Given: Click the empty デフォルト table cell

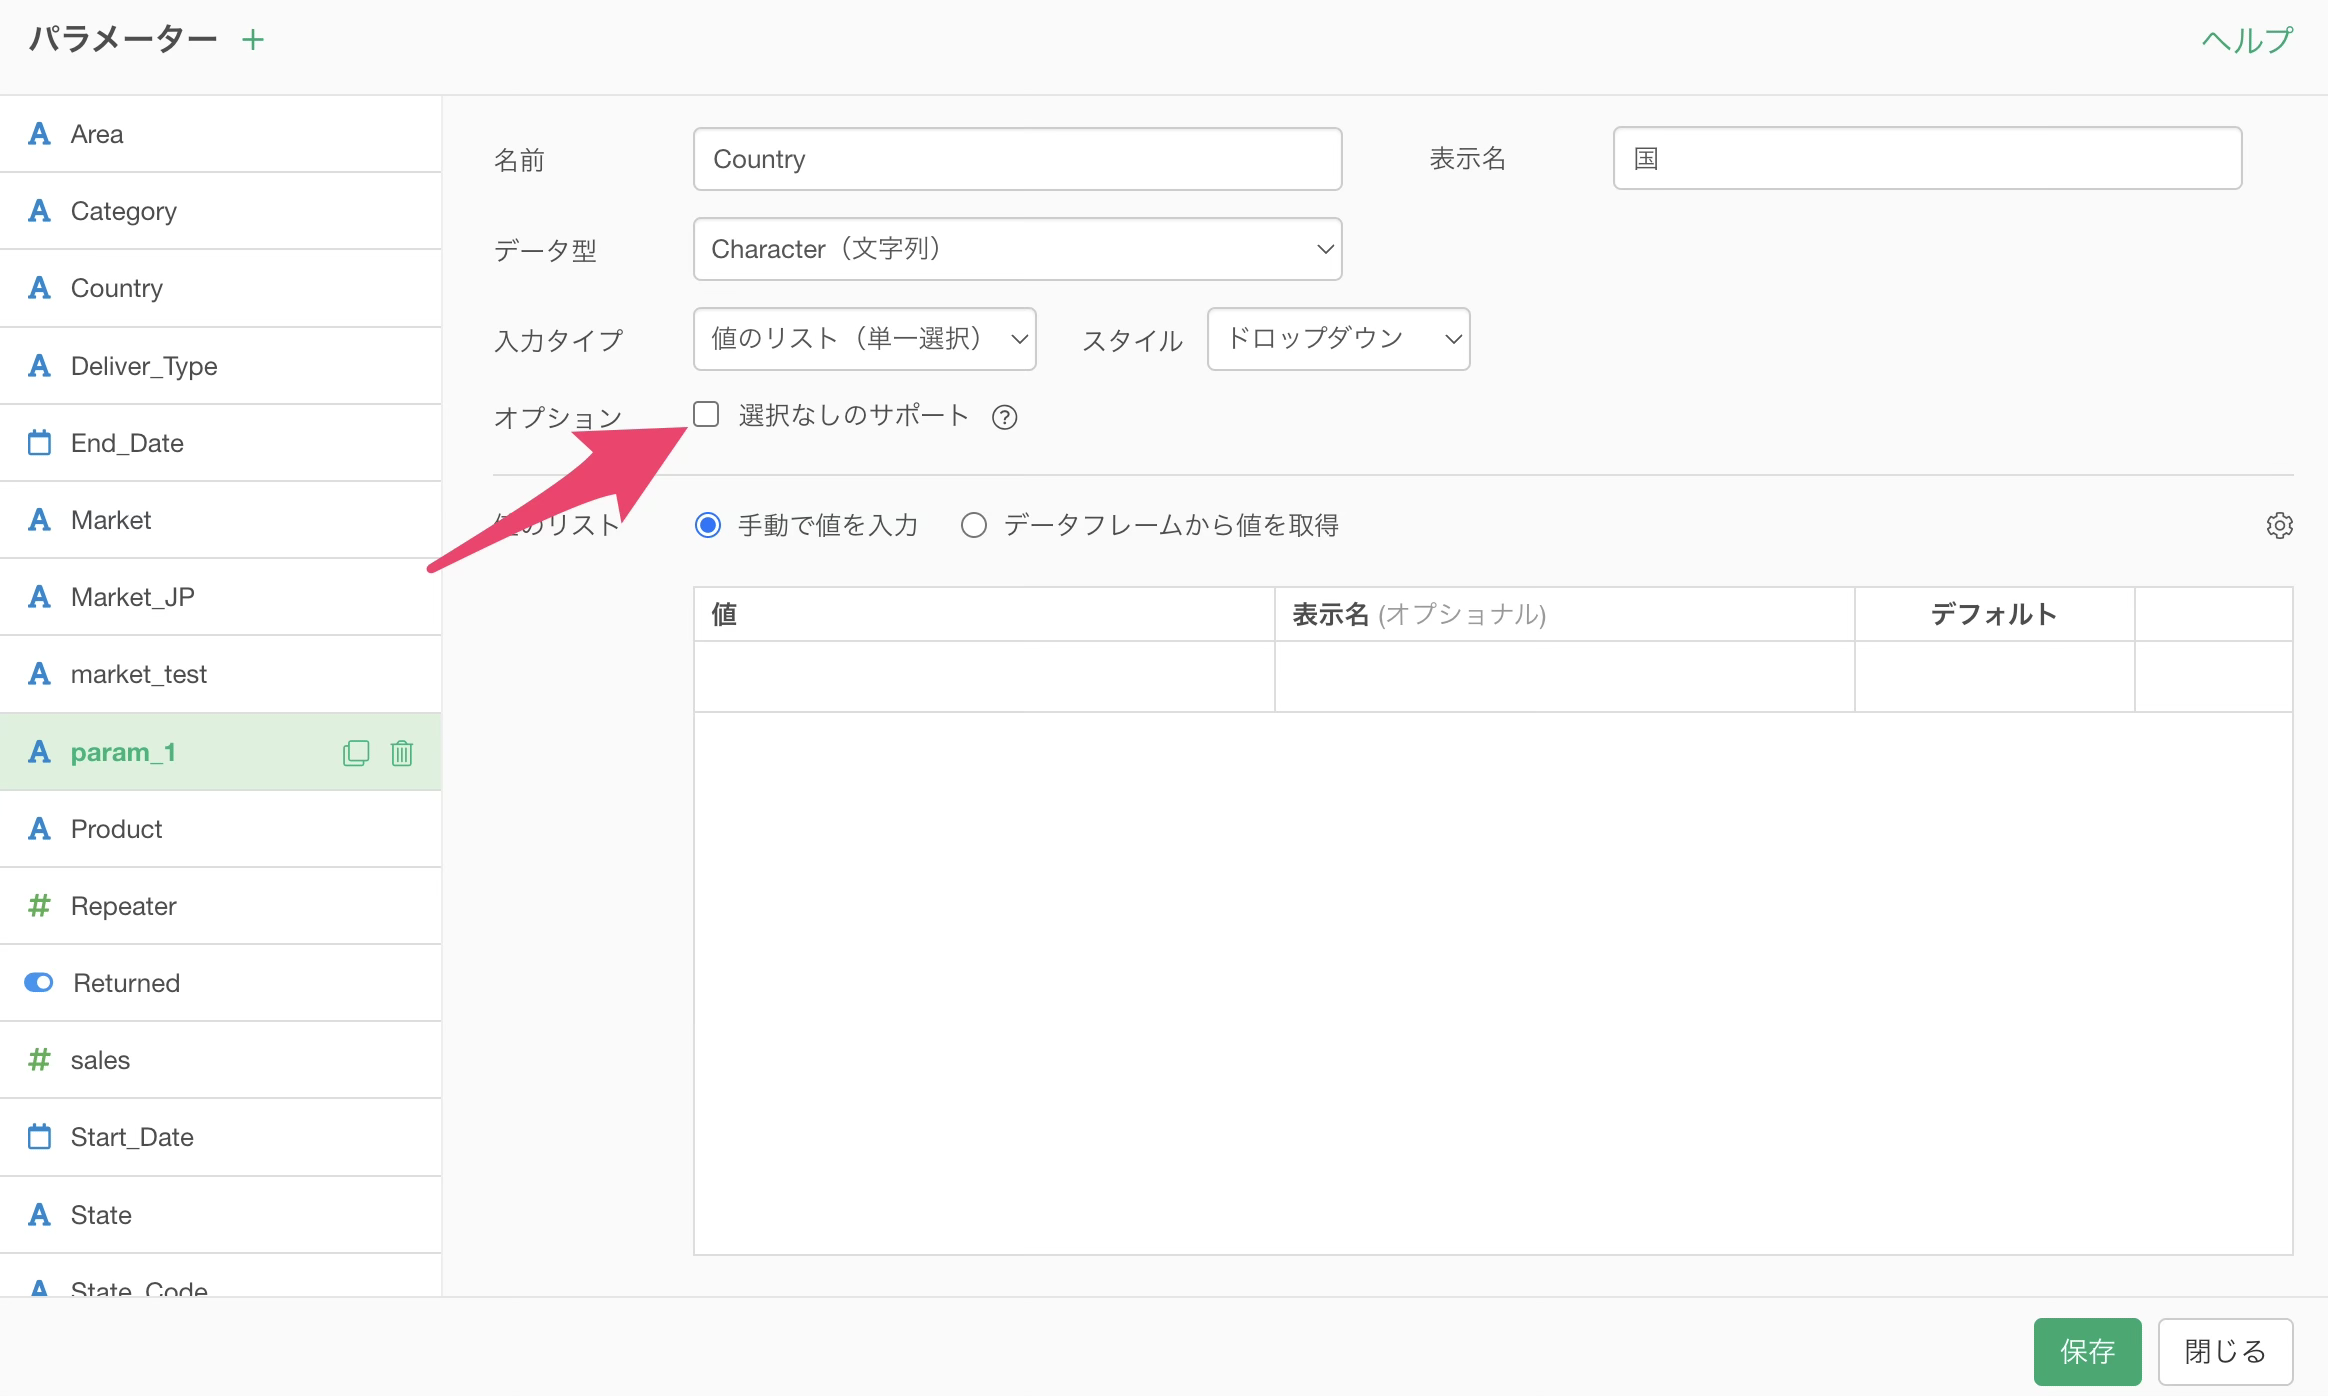Looking at the screenshot, I should click(x=1995, y=677).
